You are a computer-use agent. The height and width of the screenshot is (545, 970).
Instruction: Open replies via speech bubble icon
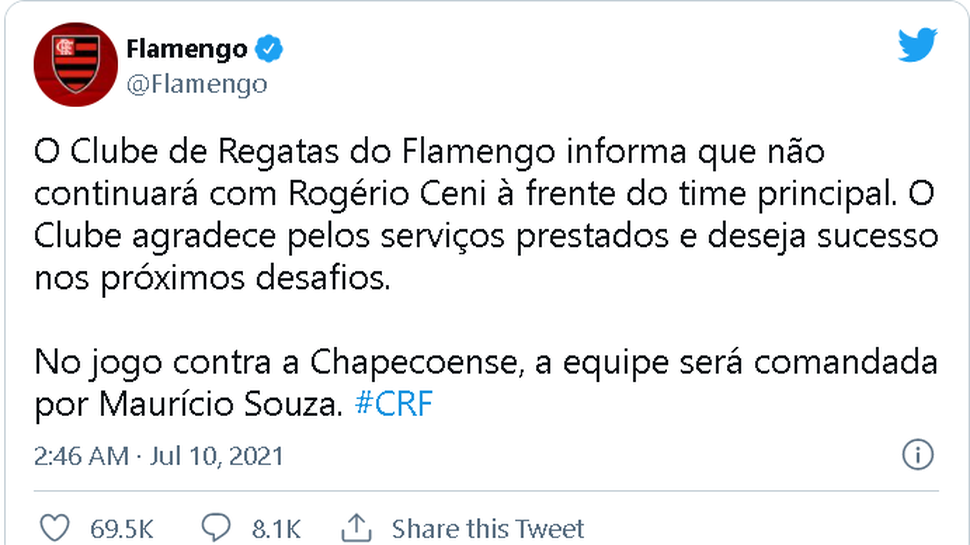coord(216,528)
